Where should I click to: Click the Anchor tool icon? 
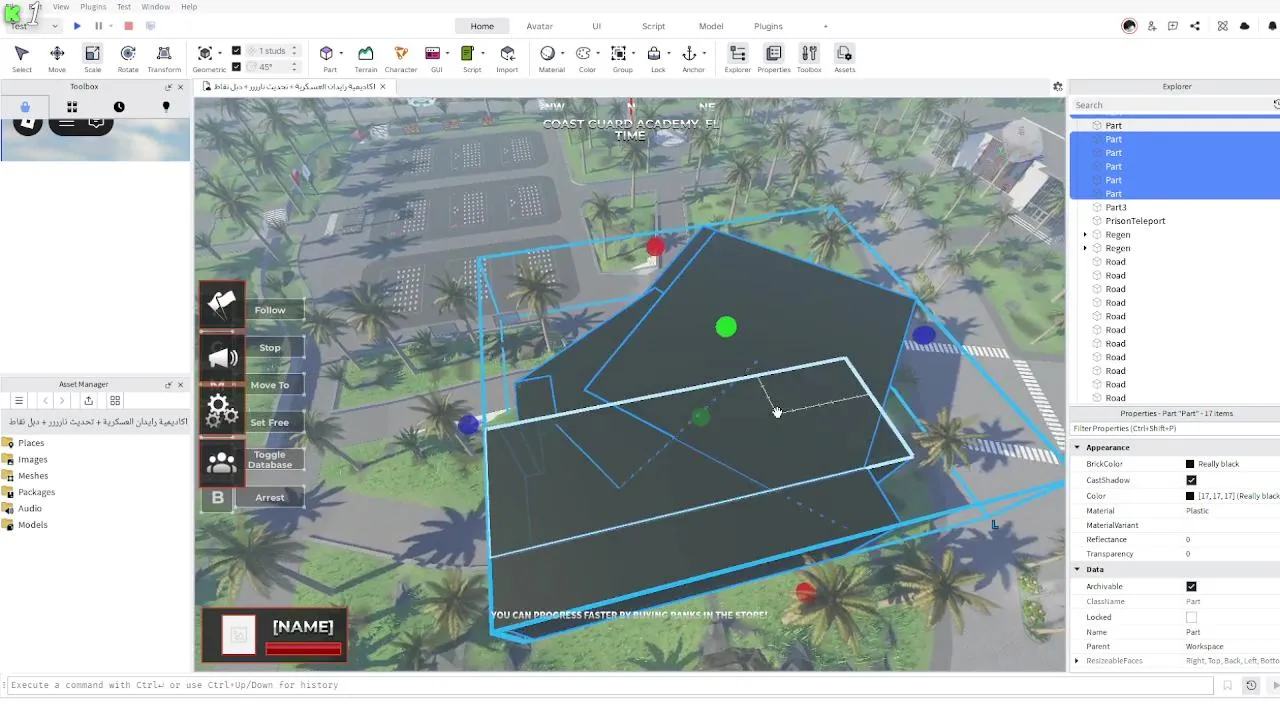pos(689,53)
